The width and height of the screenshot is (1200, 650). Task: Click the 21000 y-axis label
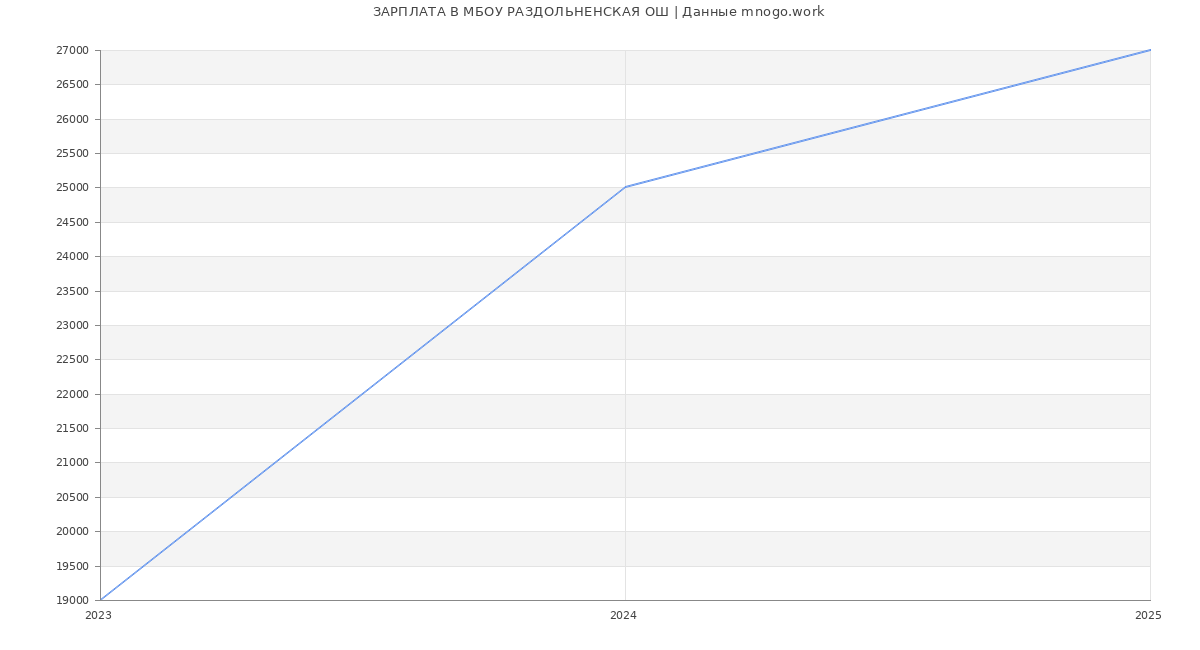click(72, 463)
